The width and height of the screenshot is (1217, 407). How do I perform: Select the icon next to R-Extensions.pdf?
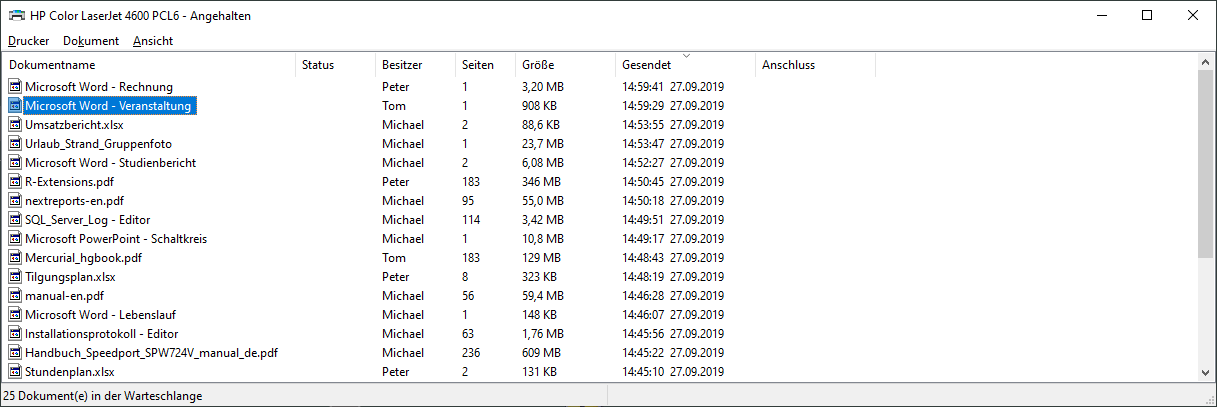pyautogui.click(x=15, y=182)
